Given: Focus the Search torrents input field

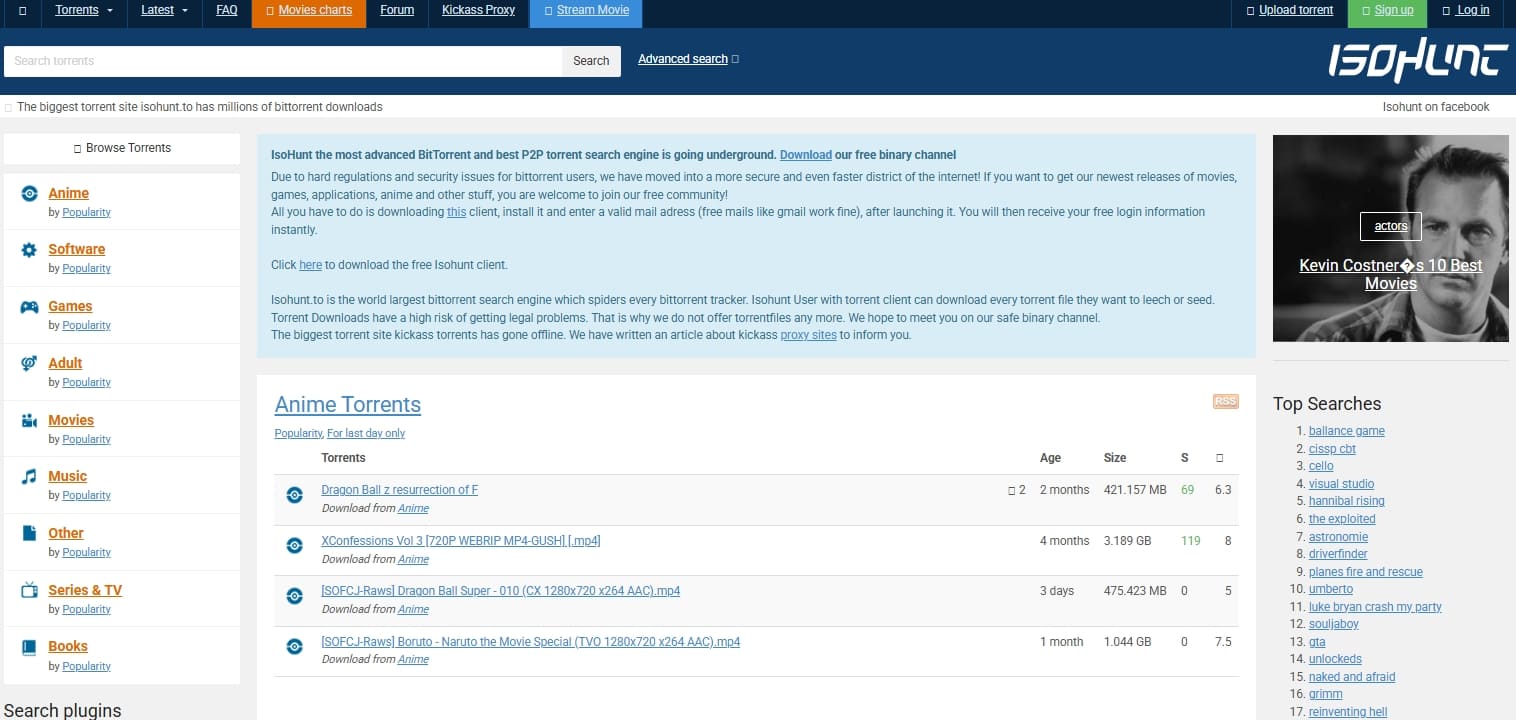Looking at the screenshot, I should [283, 61].
